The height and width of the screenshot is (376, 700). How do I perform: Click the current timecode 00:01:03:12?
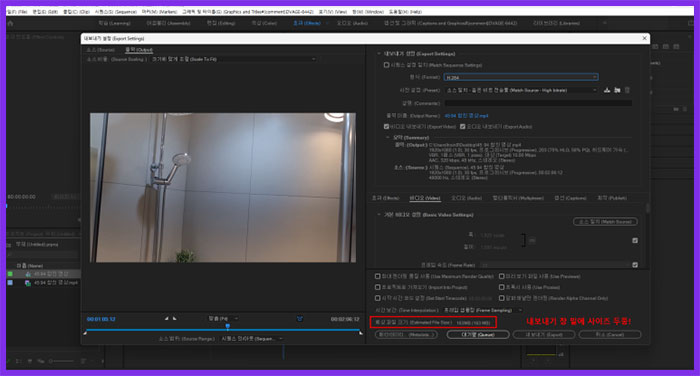point(101,319)
